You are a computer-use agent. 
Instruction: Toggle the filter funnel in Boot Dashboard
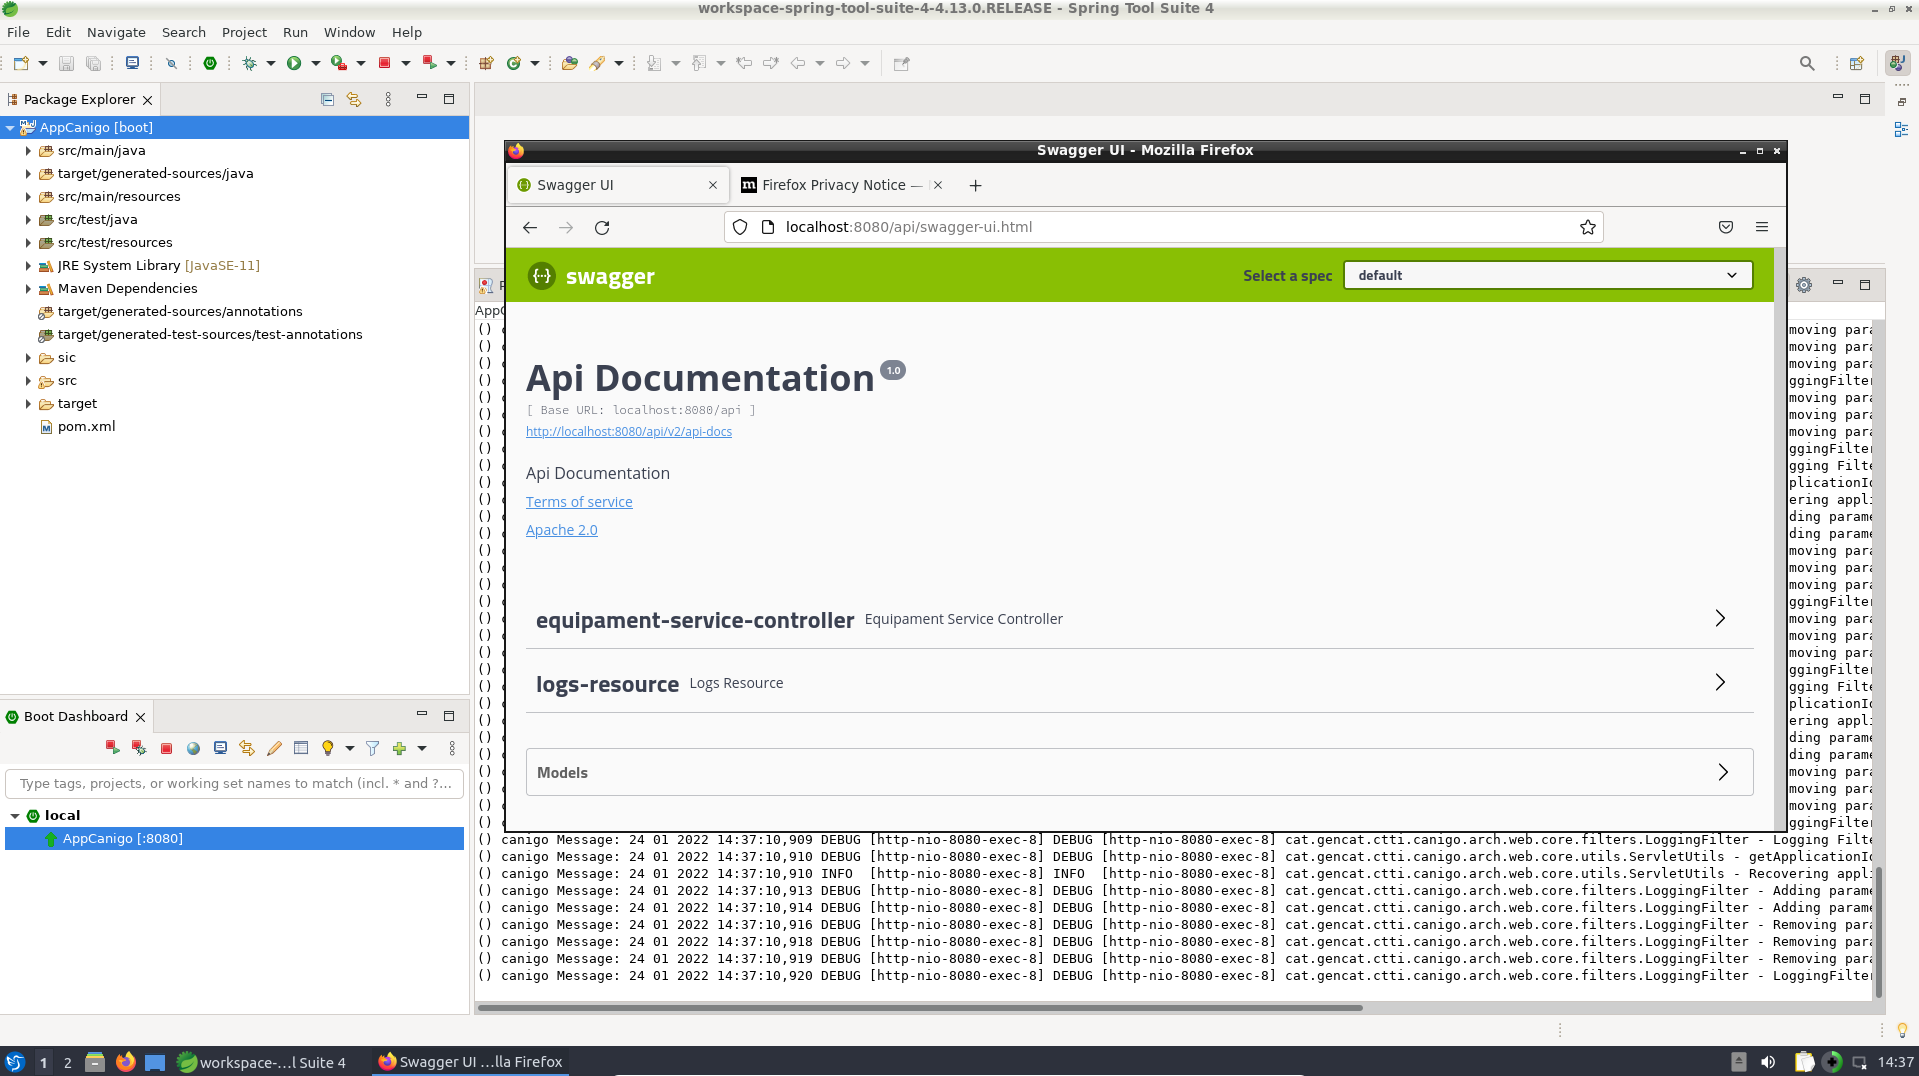point(373,748)
